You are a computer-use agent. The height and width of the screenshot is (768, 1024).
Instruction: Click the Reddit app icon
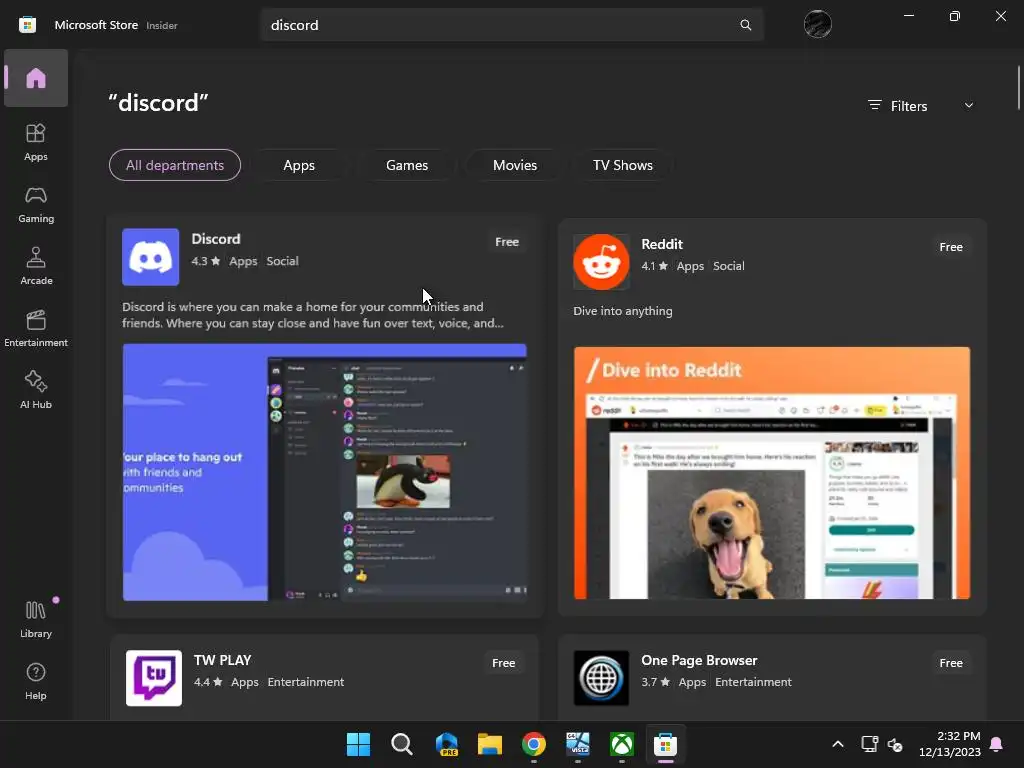[x=601, y=262]
